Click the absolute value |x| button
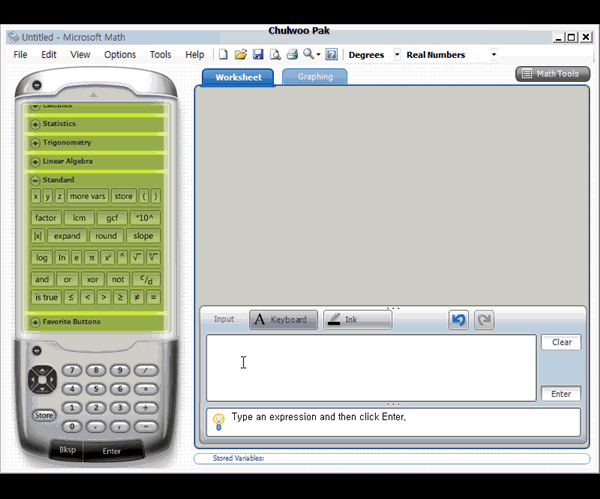 [x=38, y=236]
